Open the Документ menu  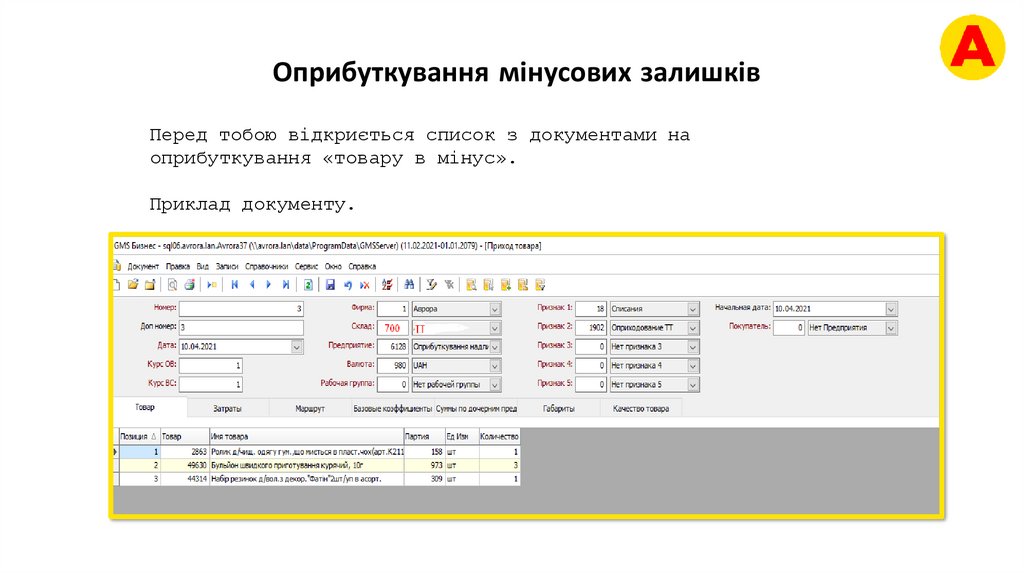tap(143, 266)
